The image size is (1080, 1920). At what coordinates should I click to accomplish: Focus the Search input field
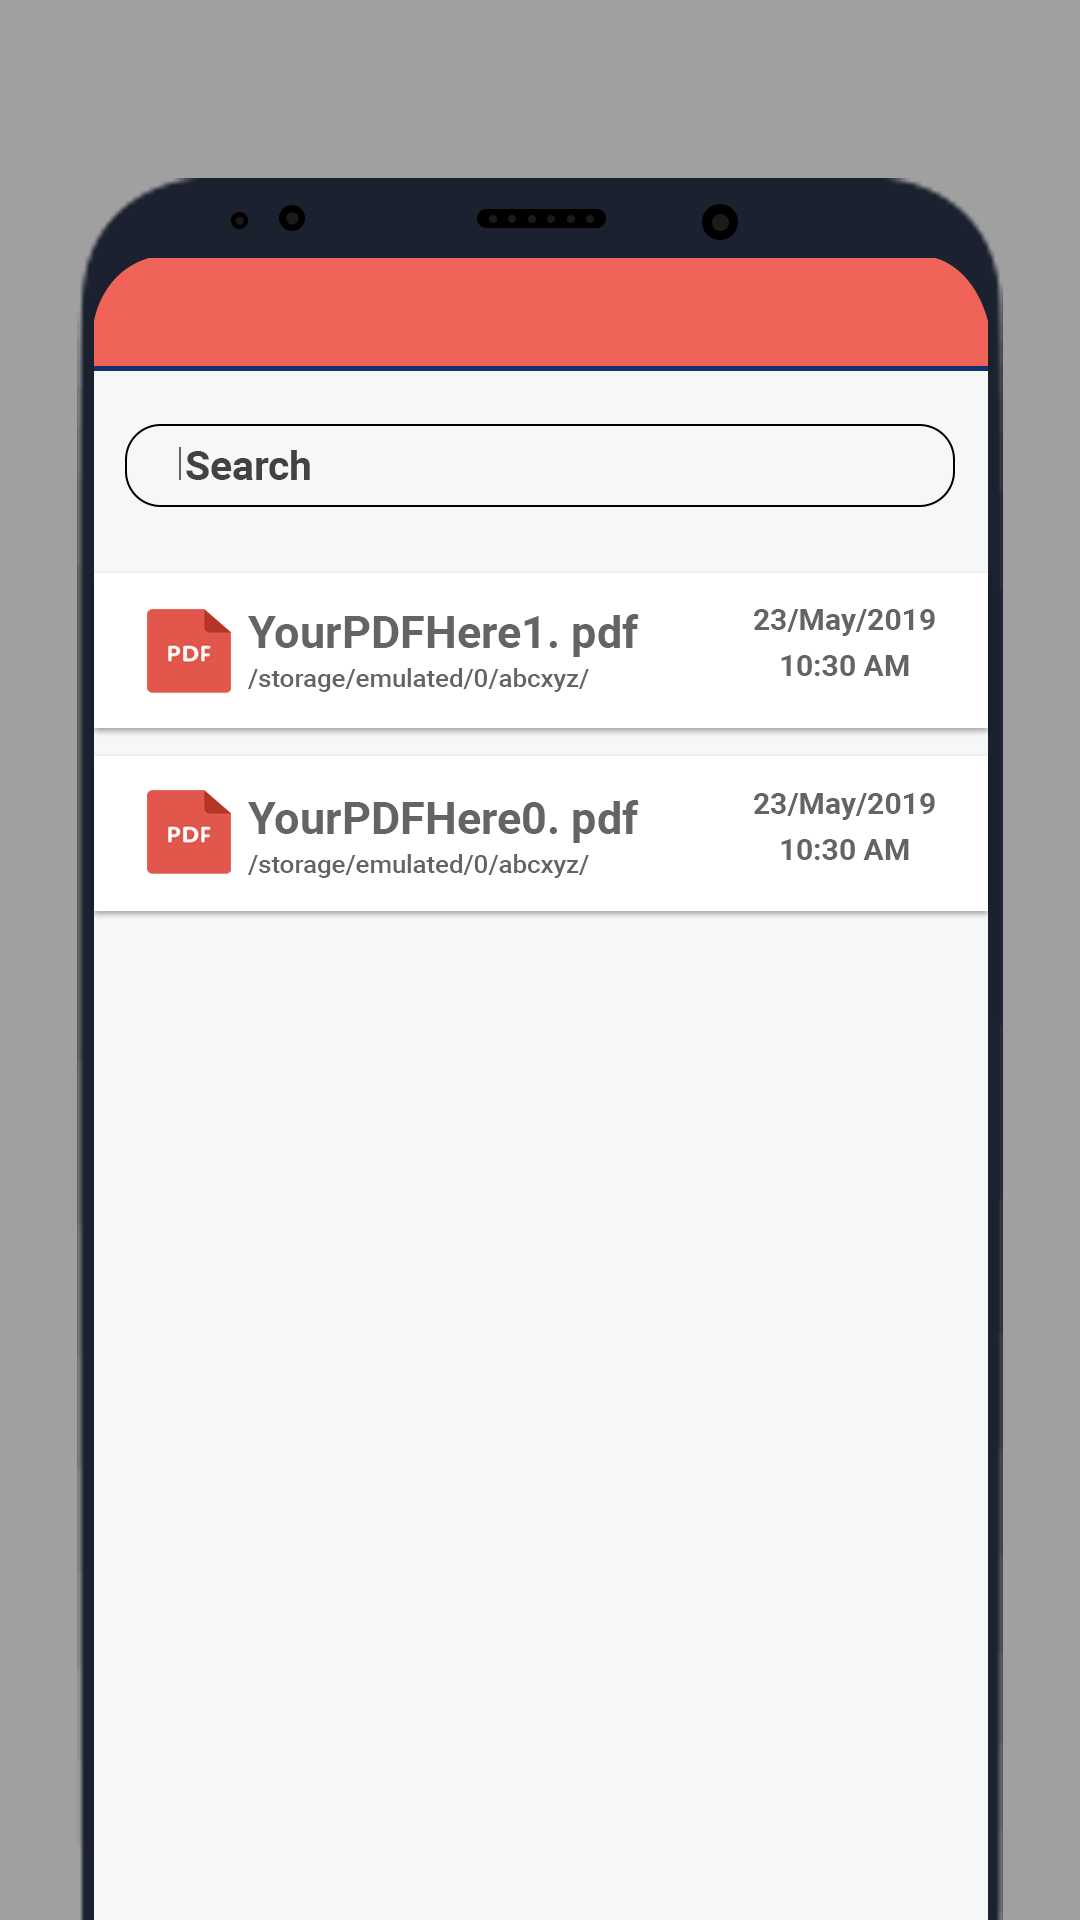540,466
